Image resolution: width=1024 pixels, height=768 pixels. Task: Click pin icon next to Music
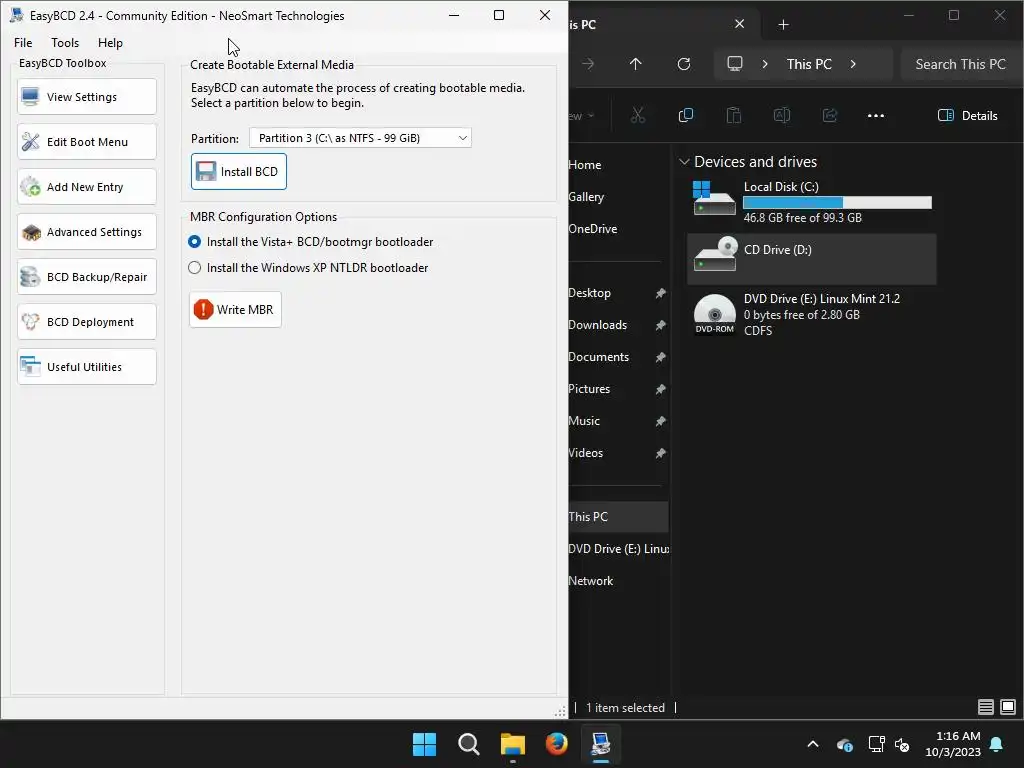point(660,421)
